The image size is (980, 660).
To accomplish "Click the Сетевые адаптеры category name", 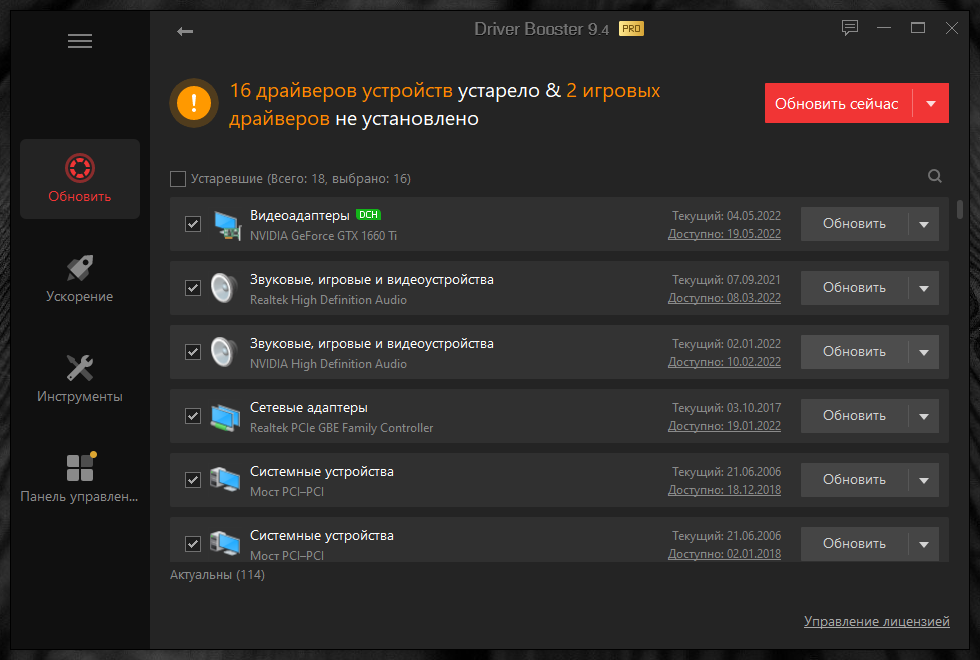I will point(309,408).
